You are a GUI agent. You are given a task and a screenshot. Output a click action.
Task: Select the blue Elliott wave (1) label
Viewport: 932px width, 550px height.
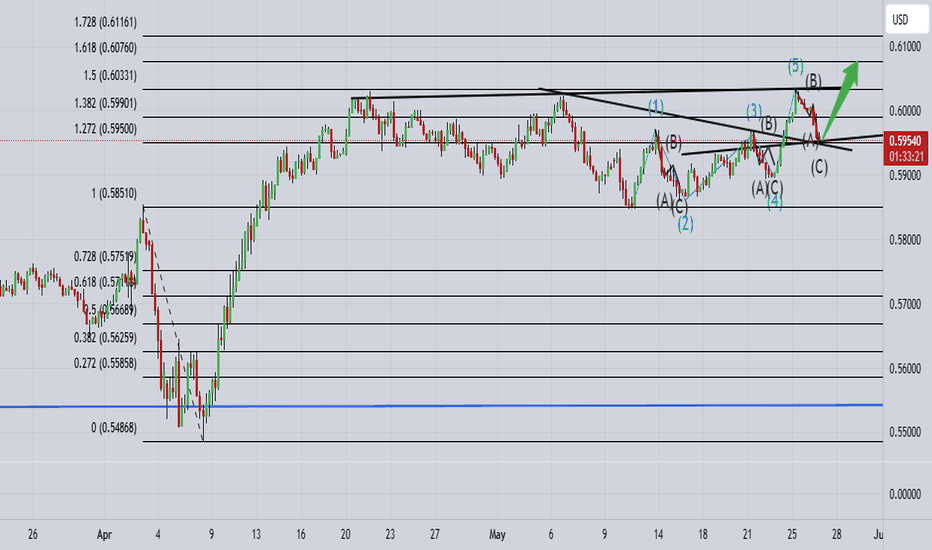tap(656, 107)
